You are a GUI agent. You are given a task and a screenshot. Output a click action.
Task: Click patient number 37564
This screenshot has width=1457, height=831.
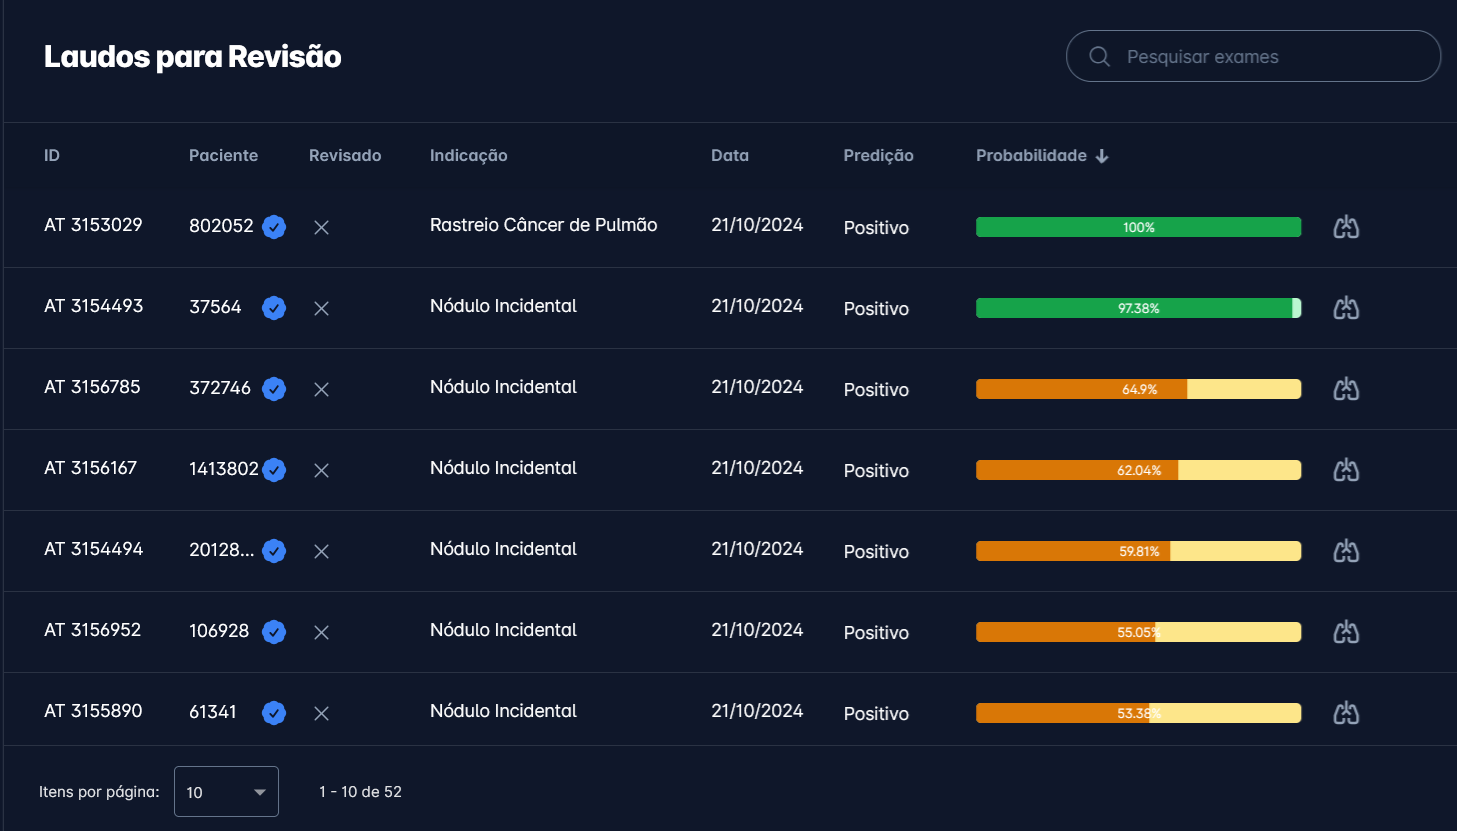tap(215, 307)
